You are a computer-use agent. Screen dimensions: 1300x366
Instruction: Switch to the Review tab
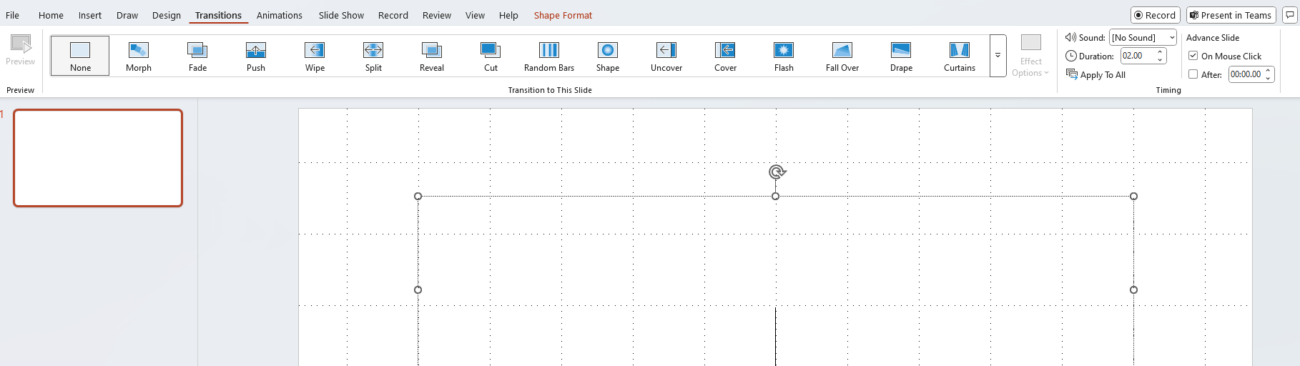click(x=436, y=15)
